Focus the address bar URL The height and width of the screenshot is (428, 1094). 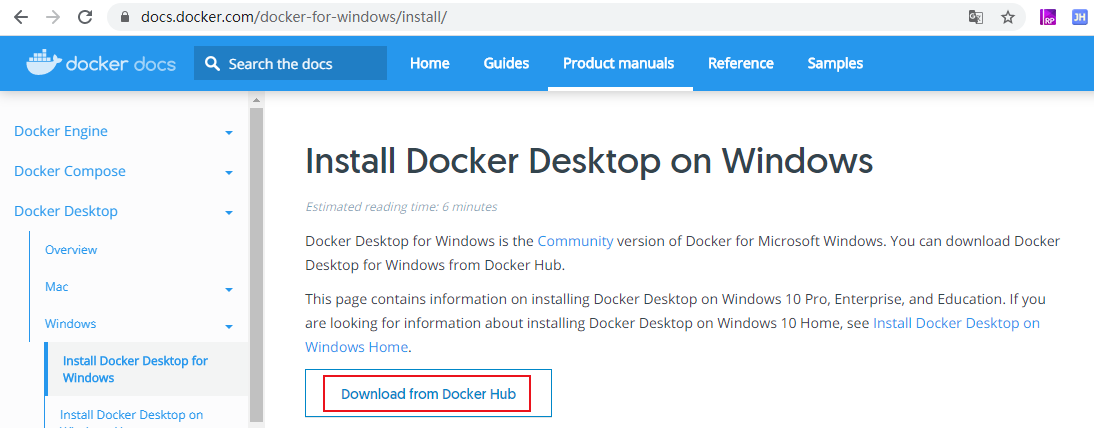pyautogui.click(x=294, y=17)
